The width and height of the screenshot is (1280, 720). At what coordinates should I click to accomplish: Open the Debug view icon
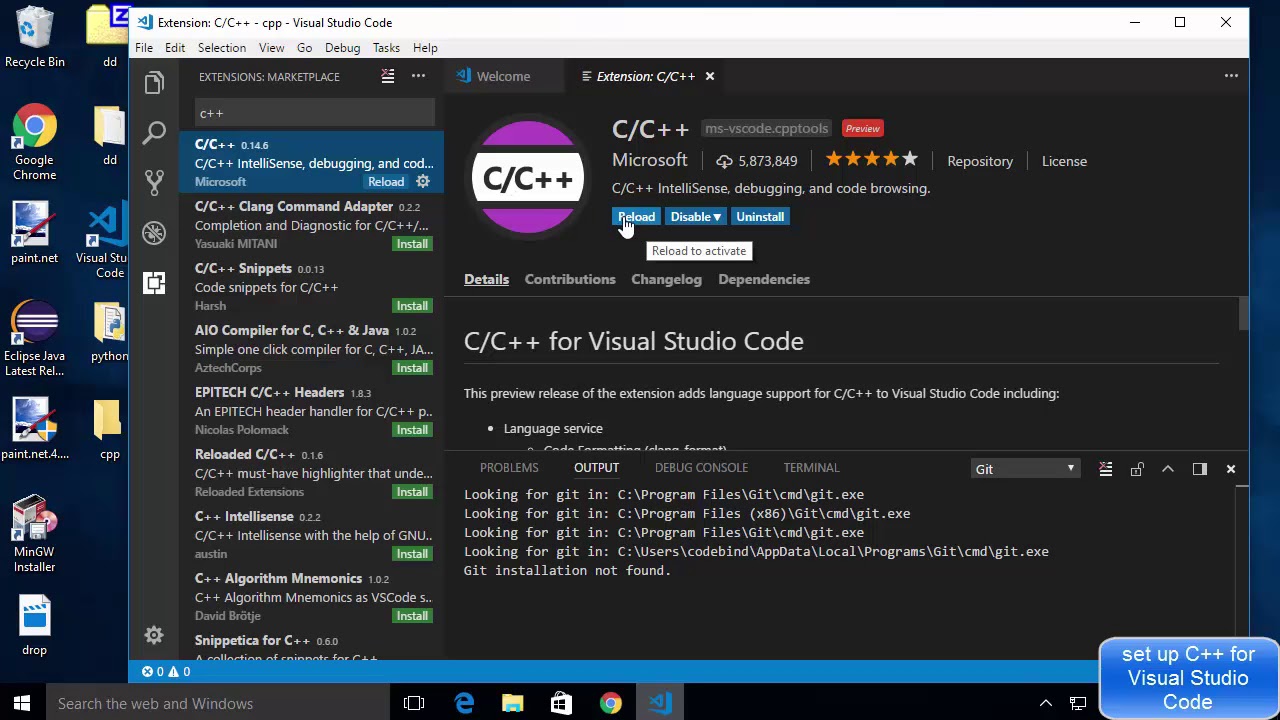point(154,232)
